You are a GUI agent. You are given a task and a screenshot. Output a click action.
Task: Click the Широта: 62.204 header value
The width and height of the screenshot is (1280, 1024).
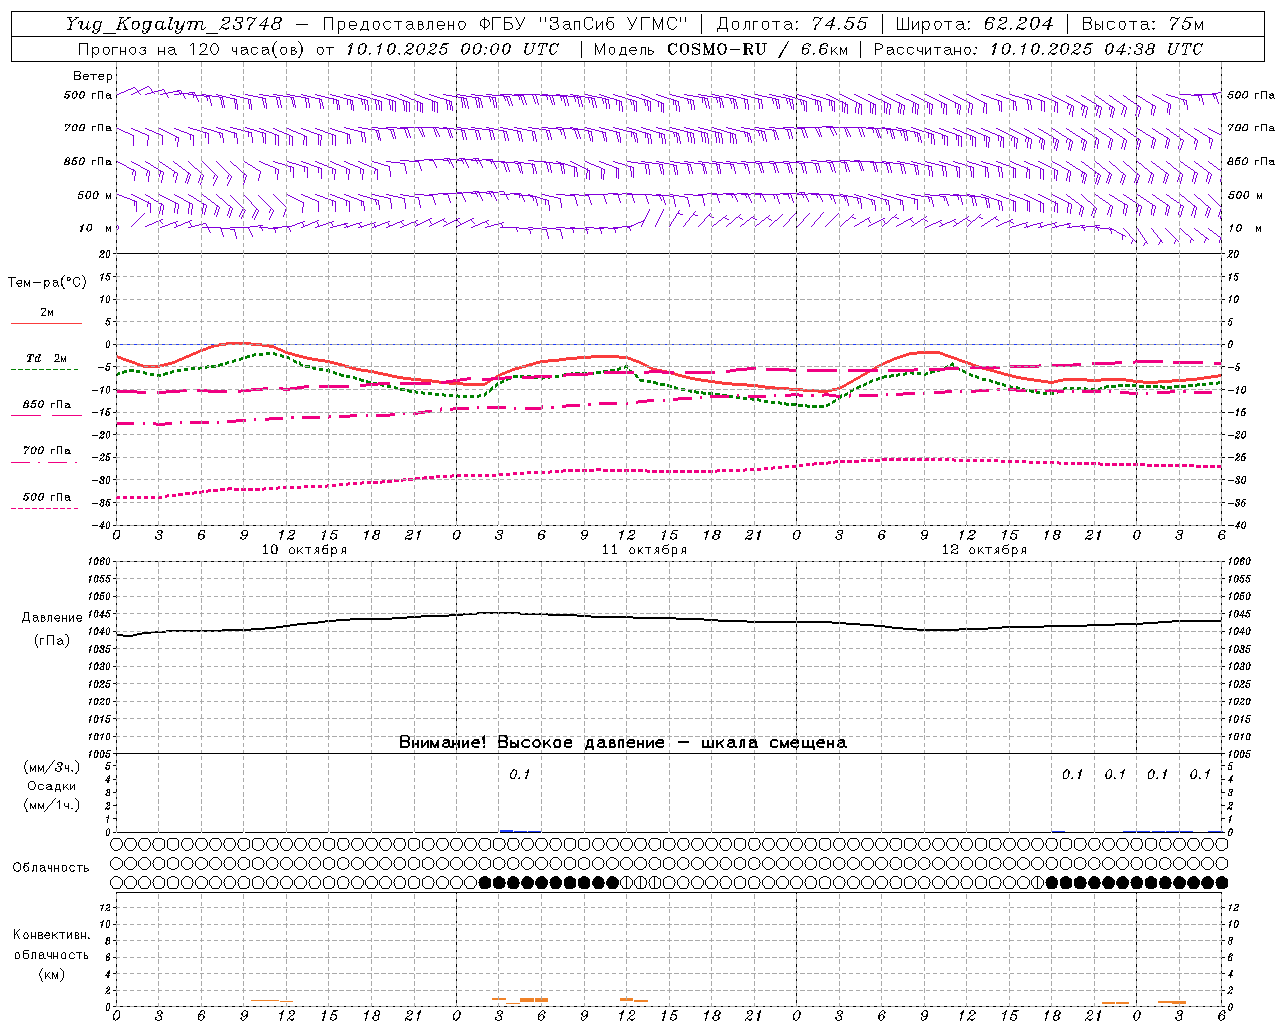click(975, 24)
